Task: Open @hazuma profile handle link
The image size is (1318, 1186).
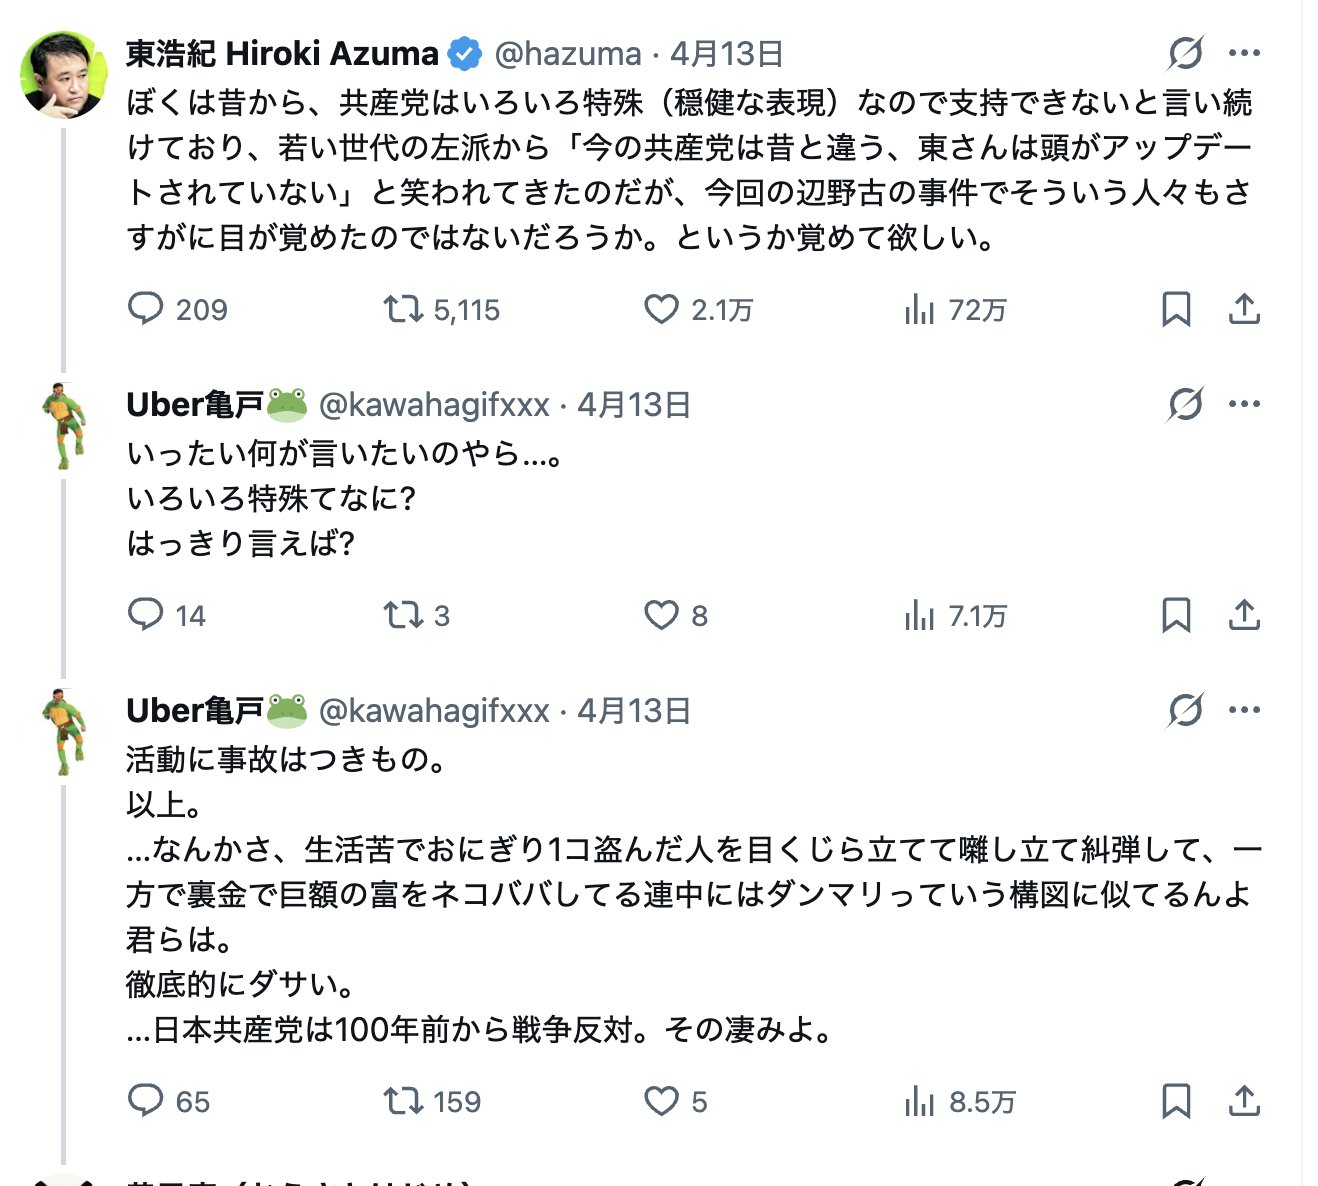Action: pyautogui.click(x=568, y=54)
